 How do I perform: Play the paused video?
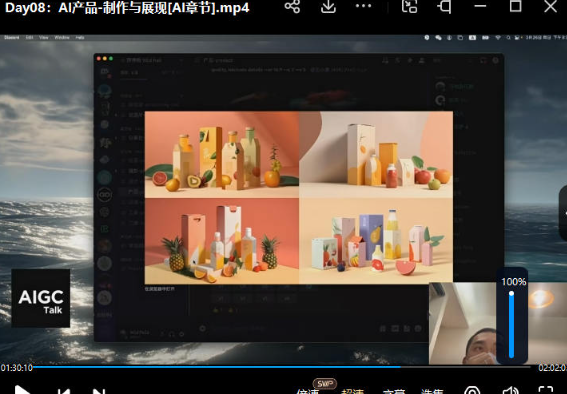(22, 390)
